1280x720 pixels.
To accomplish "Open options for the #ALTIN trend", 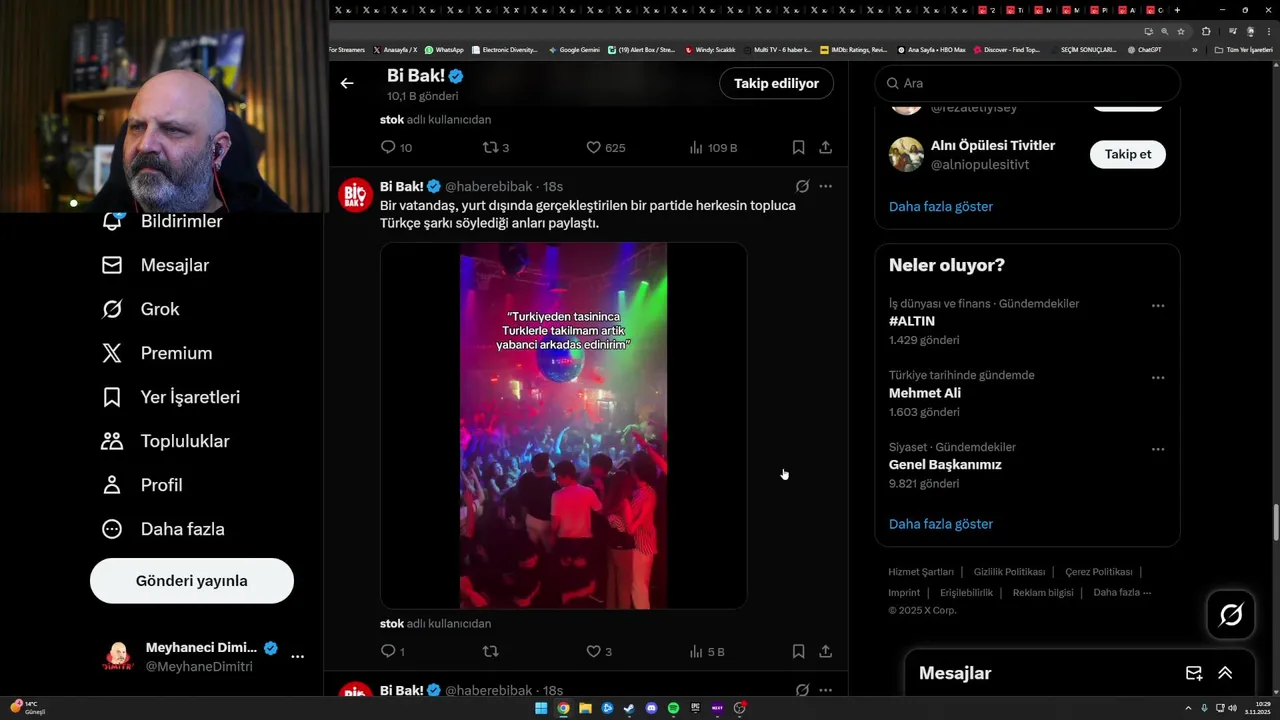I will [1158, 305].
